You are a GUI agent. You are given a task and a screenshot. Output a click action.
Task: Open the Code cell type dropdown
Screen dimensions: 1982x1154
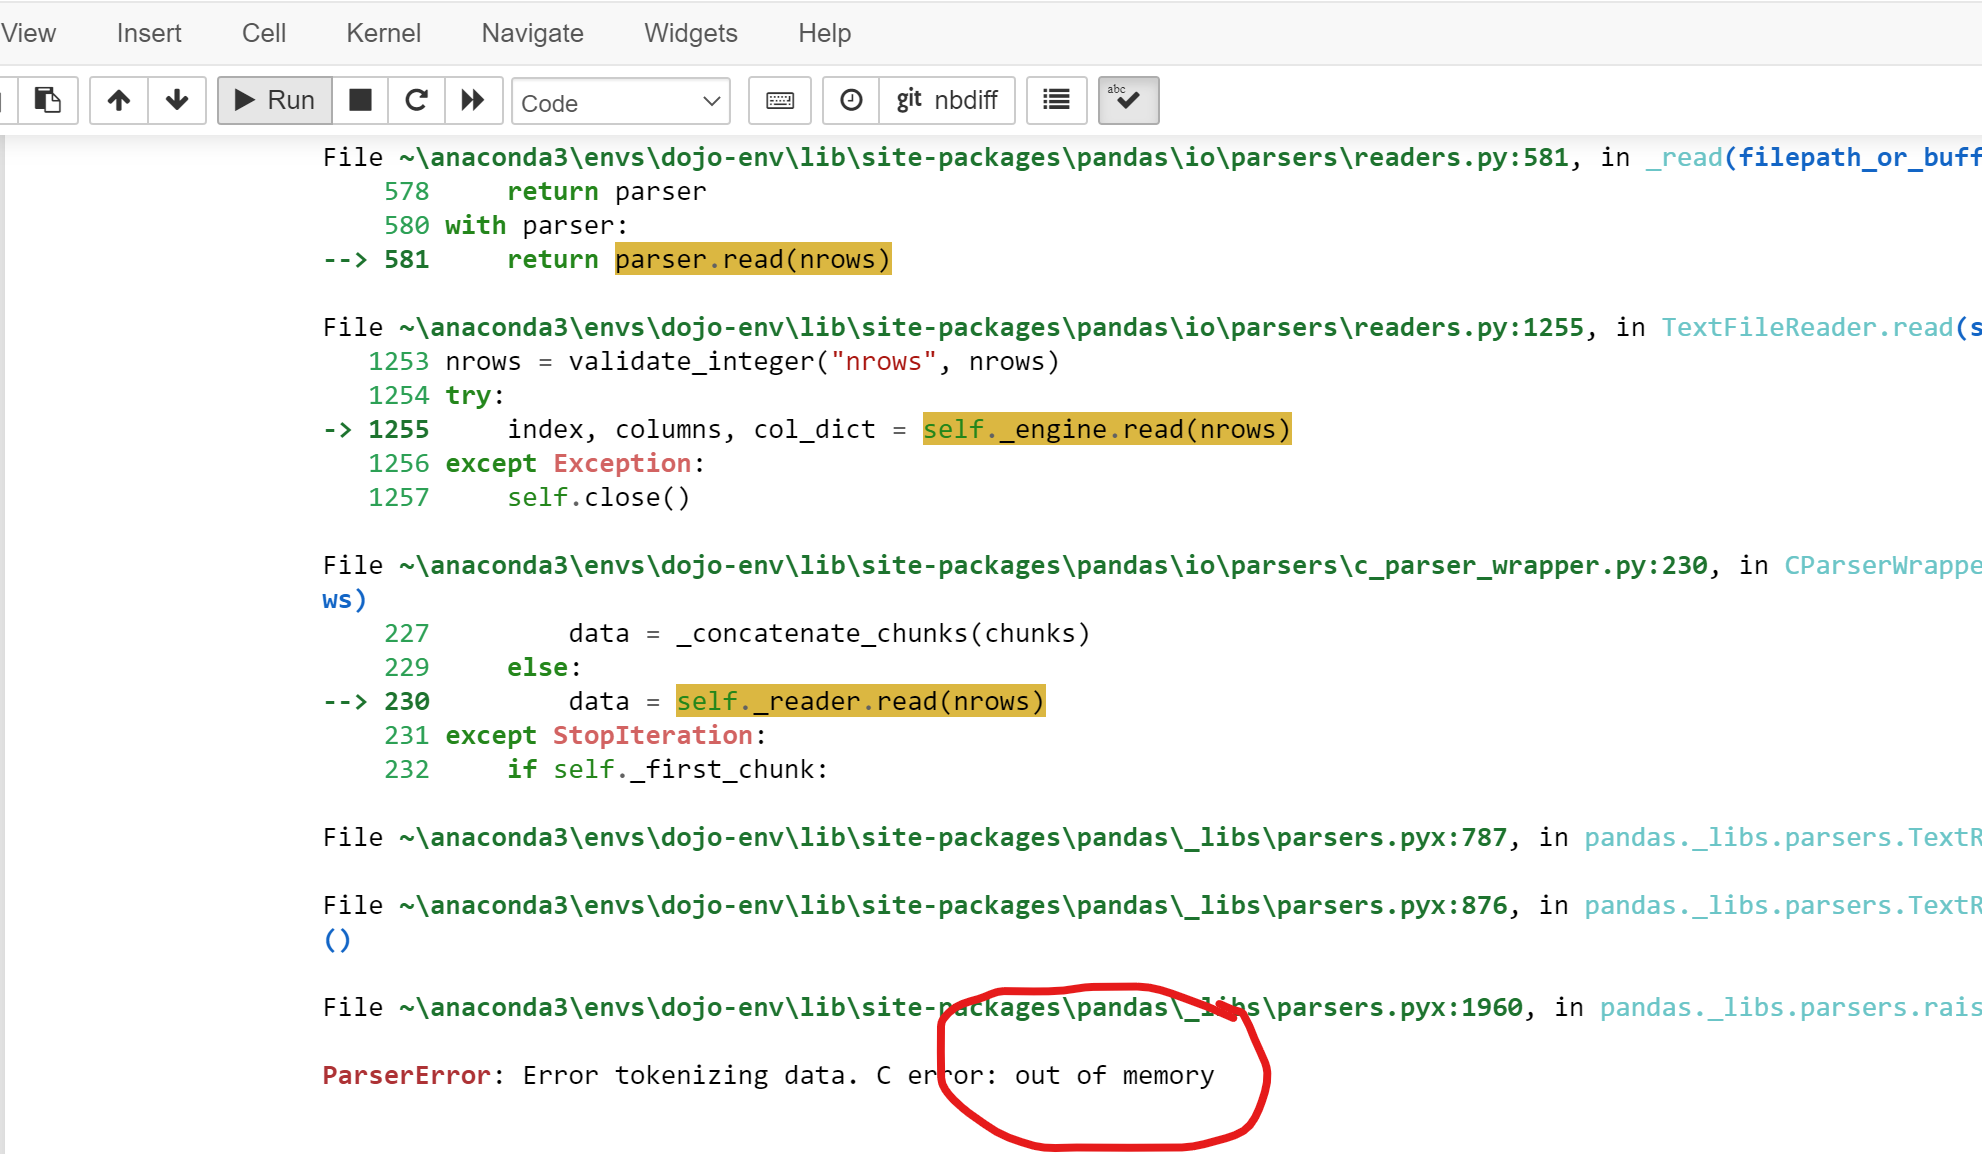[x=620, y=102]
